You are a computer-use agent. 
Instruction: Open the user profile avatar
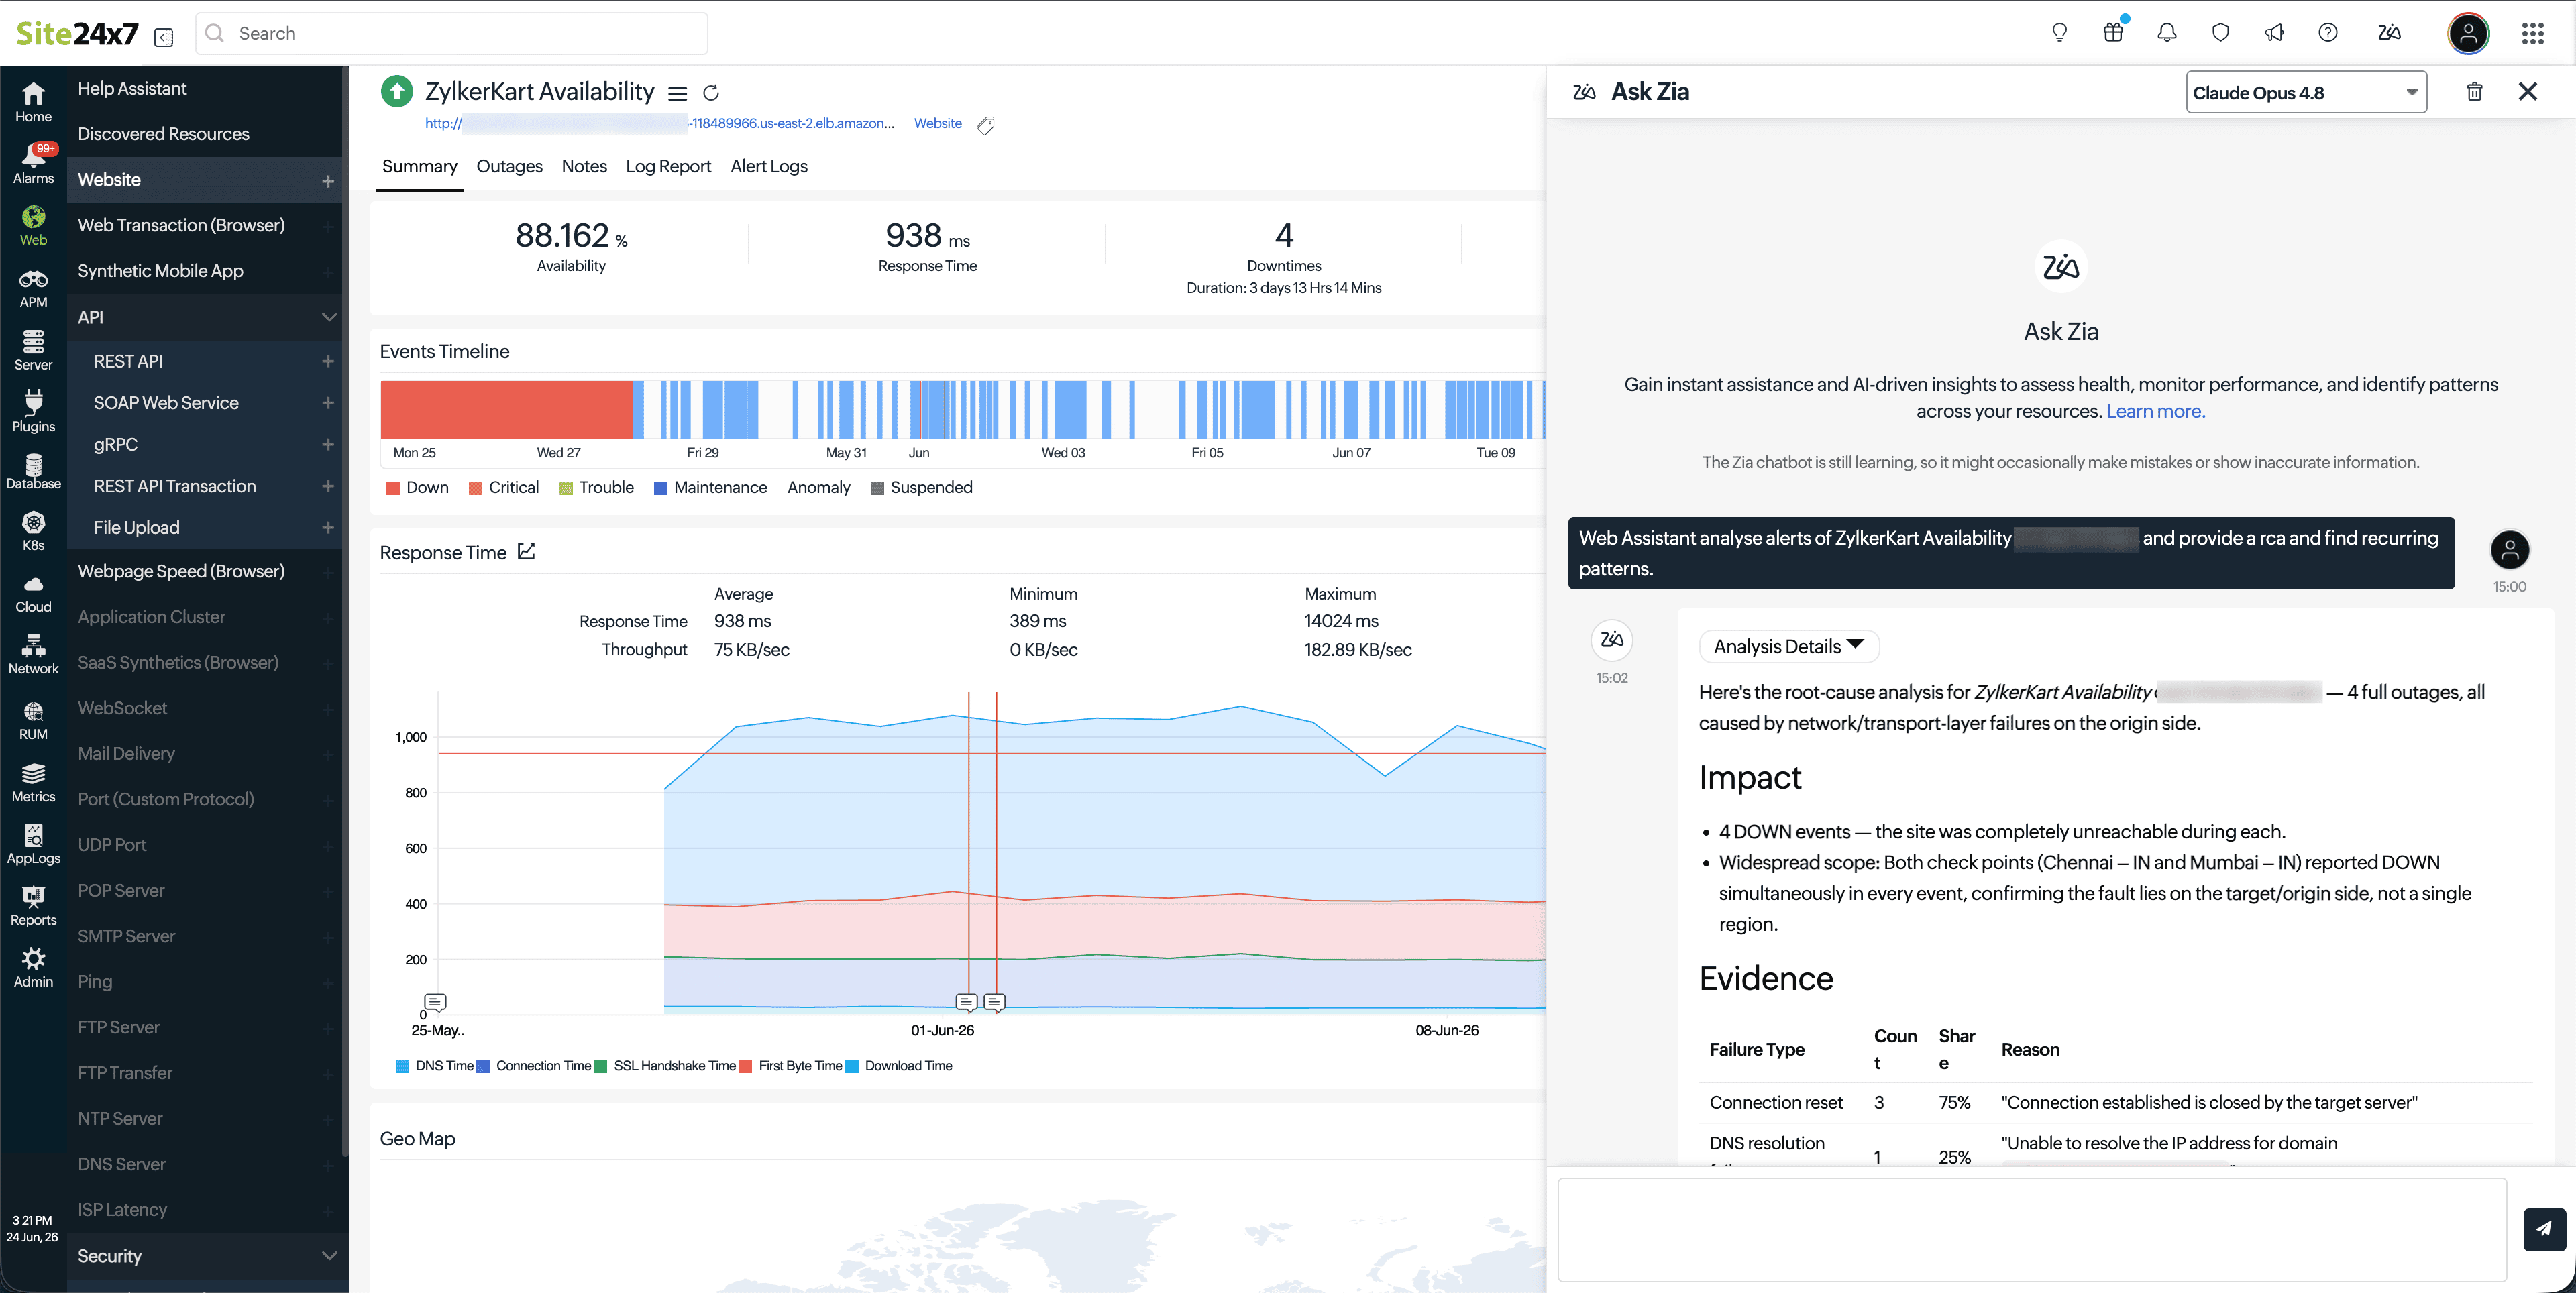pyautogui.click(x=2468, y=34)
